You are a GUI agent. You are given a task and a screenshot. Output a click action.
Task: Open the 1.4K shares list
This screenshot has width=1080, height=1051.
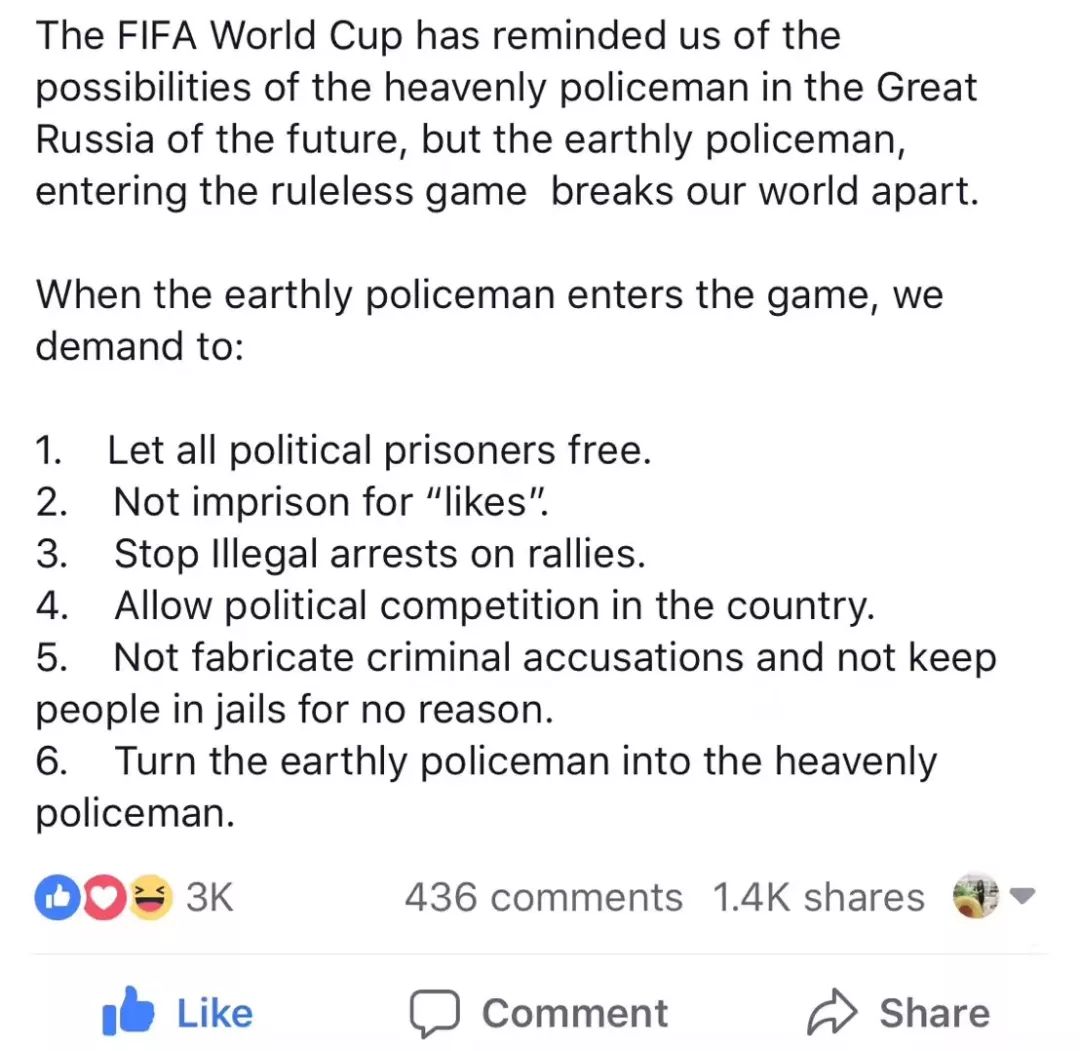click(x=819, y=897)
